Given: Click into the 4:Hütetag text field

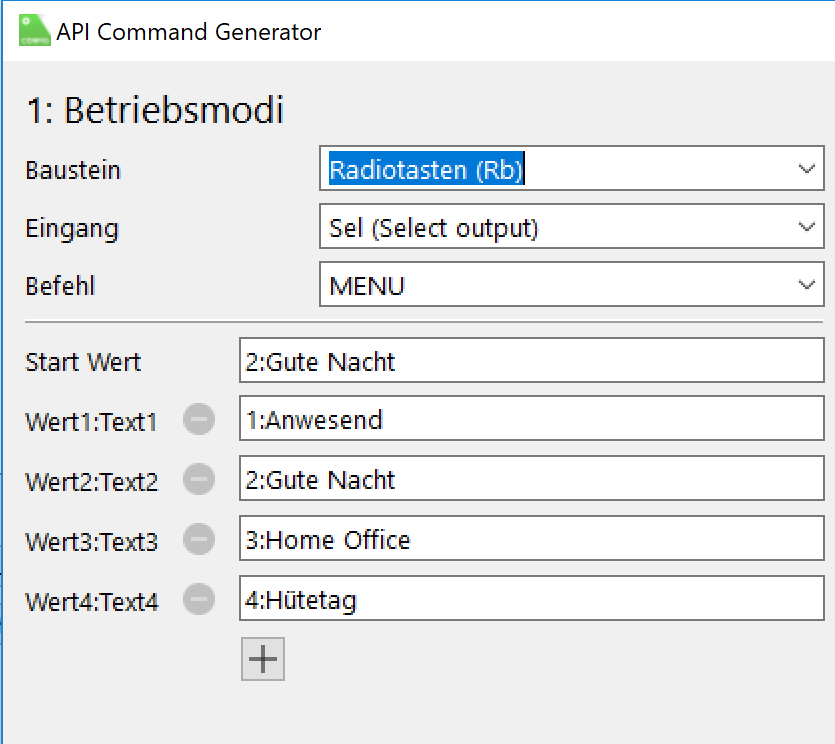Looking at the screenshot, I should tap(531, 600).
